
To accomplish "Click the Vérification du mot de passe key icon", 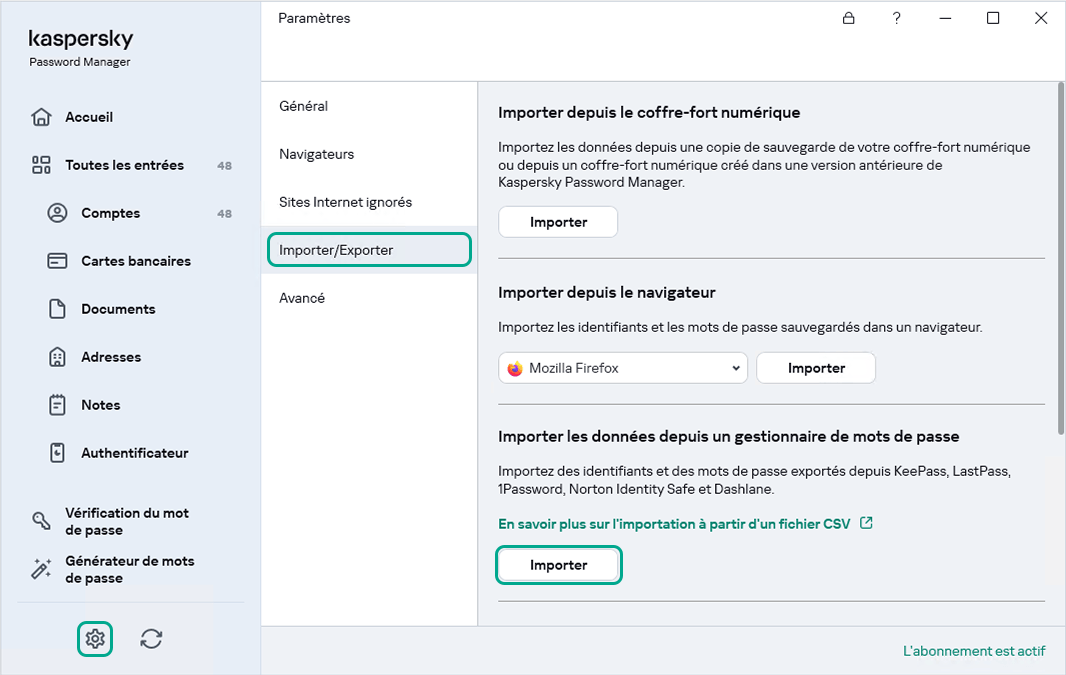I will 41,521.
